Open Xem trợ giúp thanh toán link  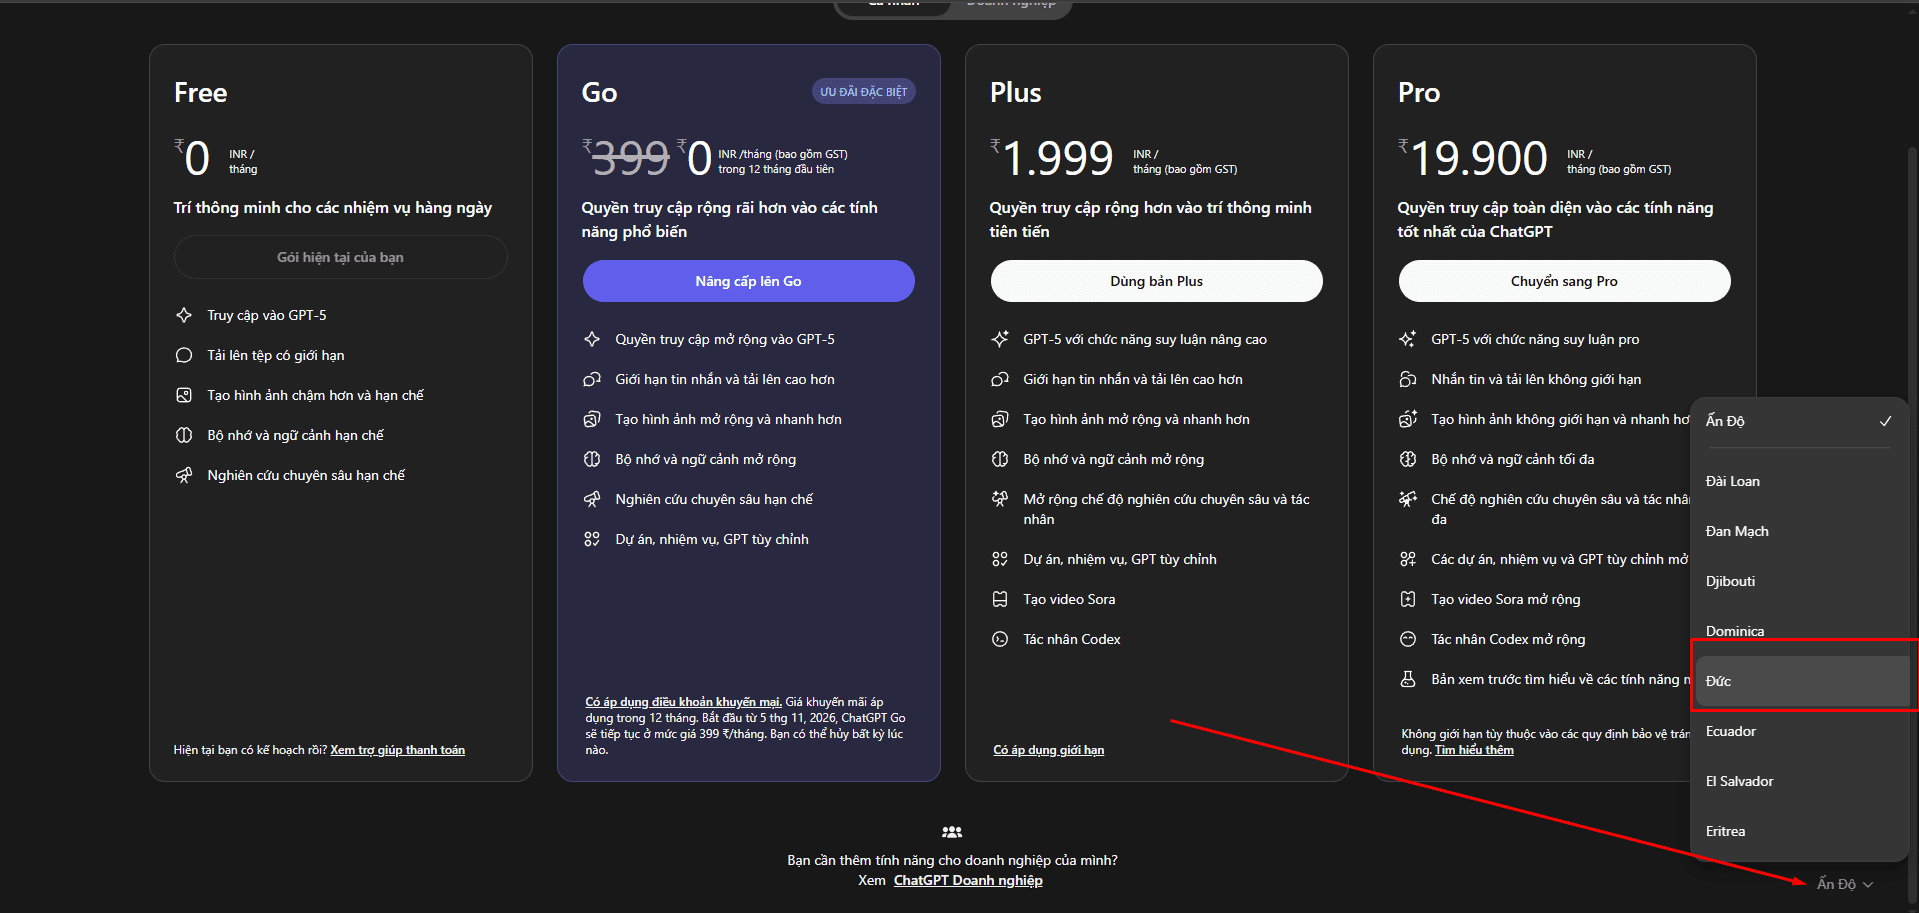[x=397, y=750]
